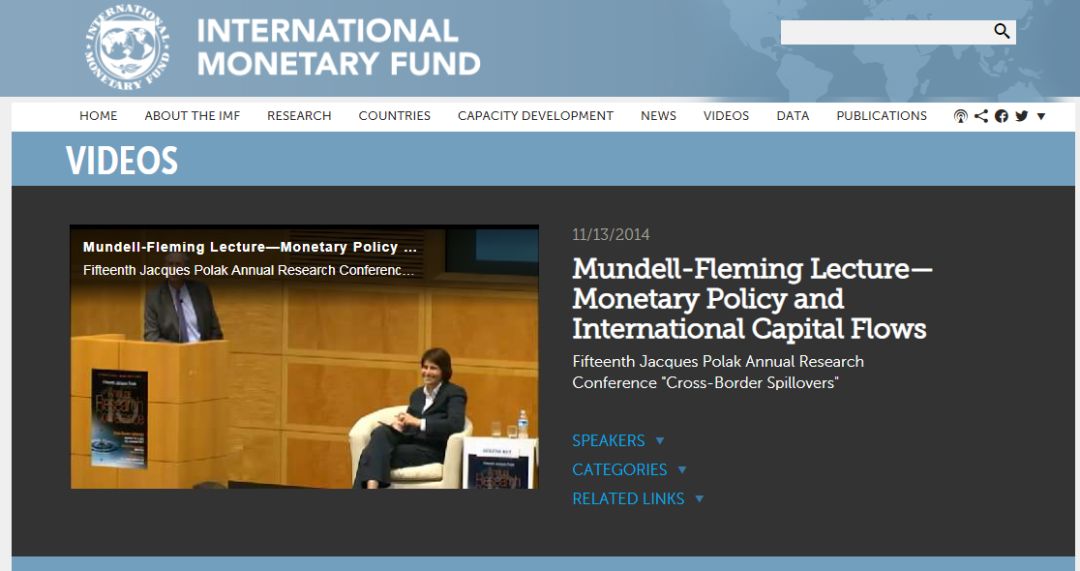
Task: Open the RESEARCH menu item
Action: click(x=299, y=116)
